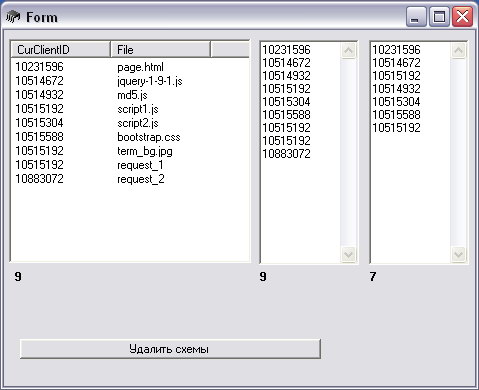Click the count label 9 under the middle list
Viewport: 479px width, 390px height.
click(263, 276)
